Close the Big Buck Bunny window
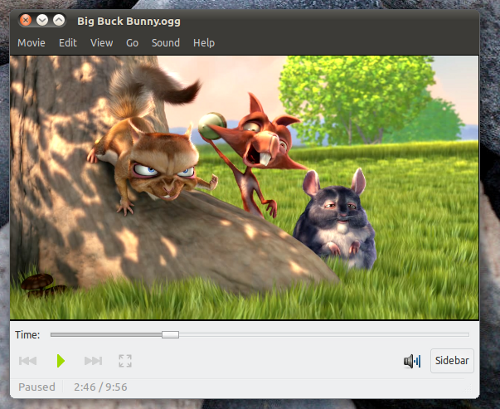The image size is (500, 409). 25,20
